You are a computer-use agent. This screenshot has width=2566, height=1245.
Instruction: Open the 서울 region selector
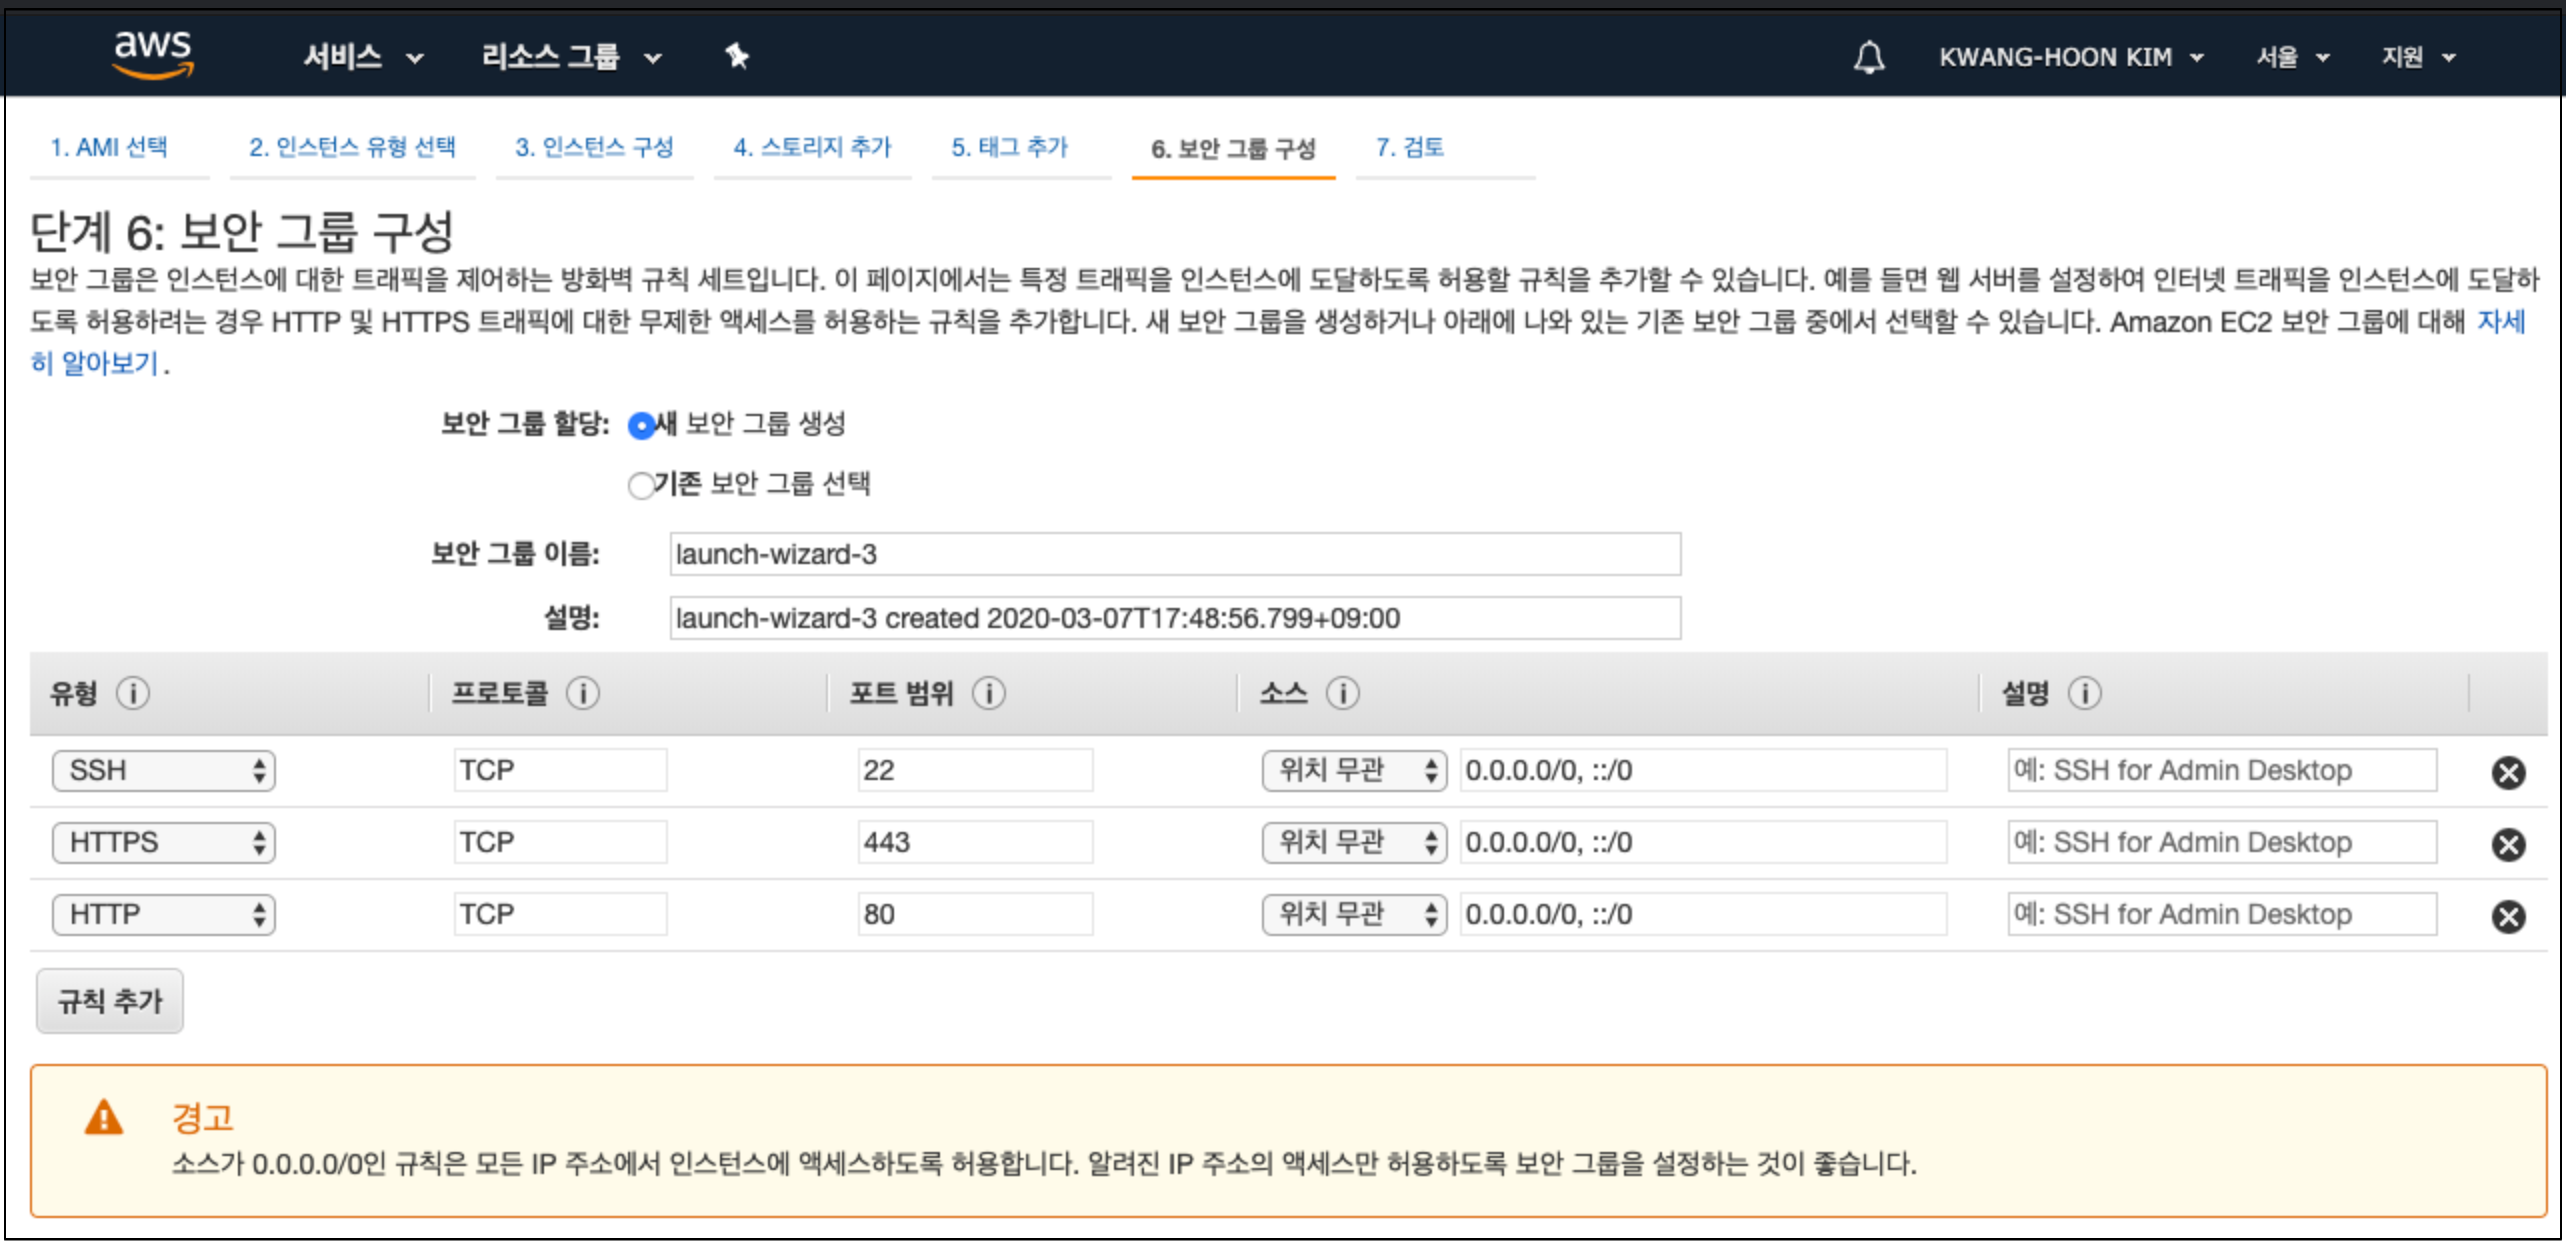click(2291, 57)
